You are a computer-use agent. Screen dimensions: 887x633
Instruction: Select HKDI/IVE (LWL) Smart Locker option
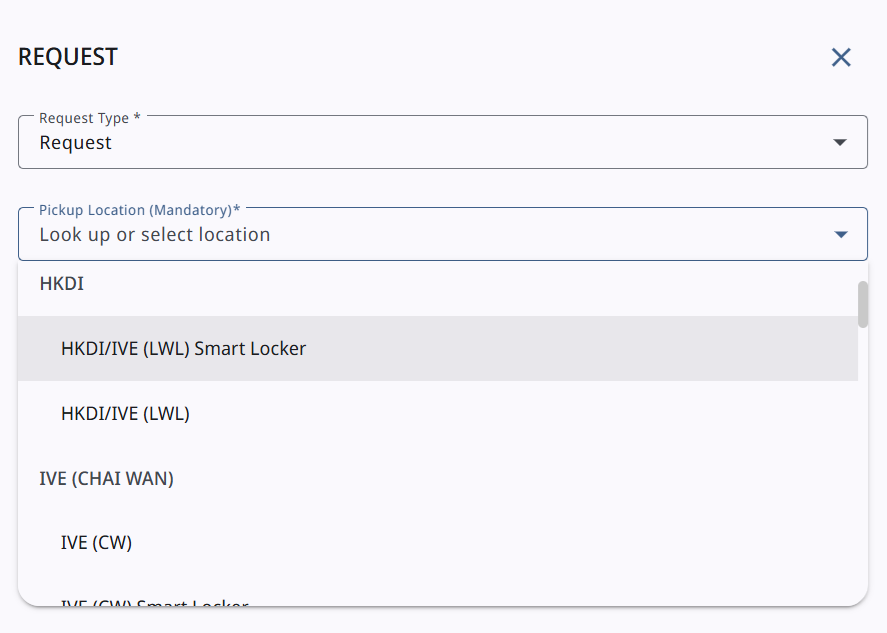(183, 349)
